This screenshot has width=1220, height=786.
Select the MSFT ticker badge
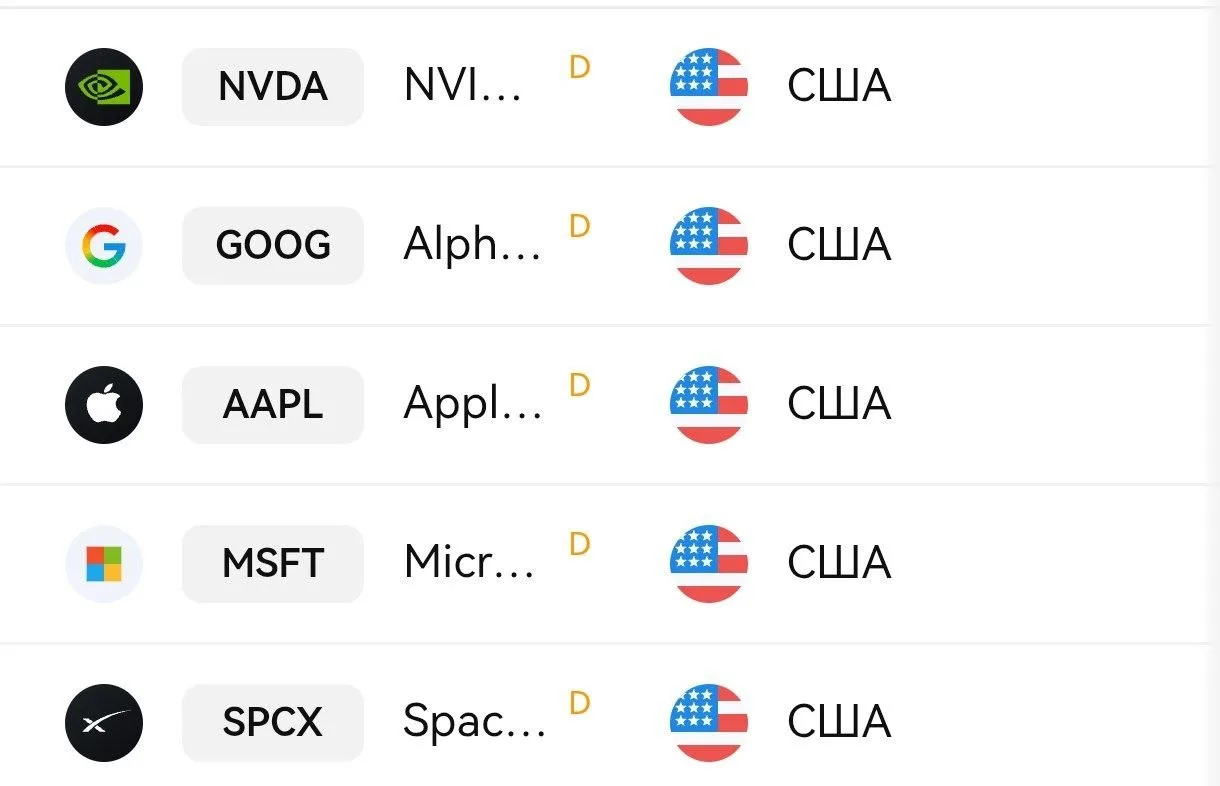point(273,564)
